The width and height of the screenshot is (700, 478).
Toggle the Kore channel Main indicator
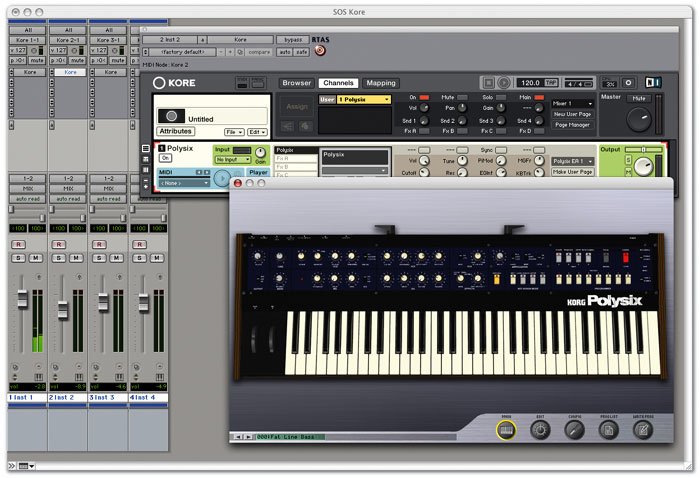(x=539, y=97)
